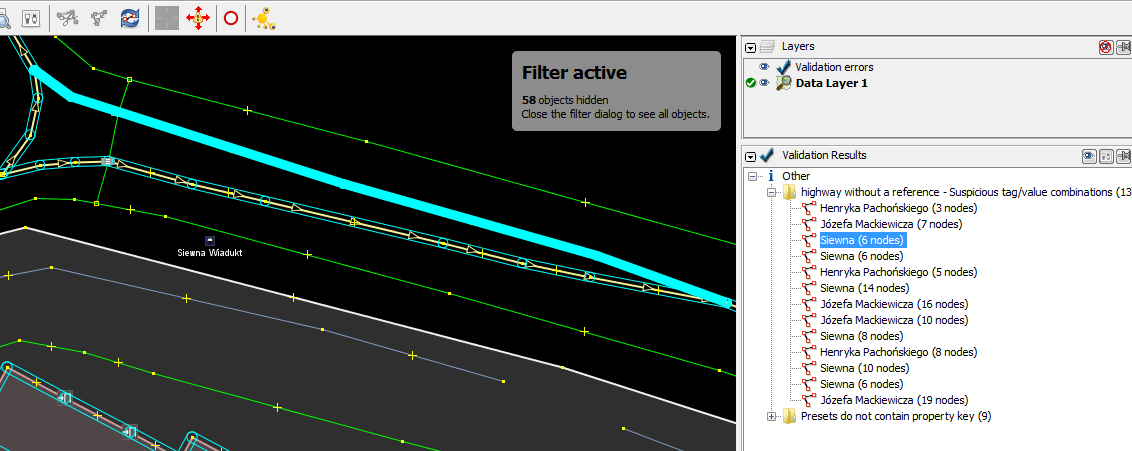Screen dimensions: 1132x451
Task: Click 'Siewna Wiadukt' marker on the map
Action: [210, 241]
